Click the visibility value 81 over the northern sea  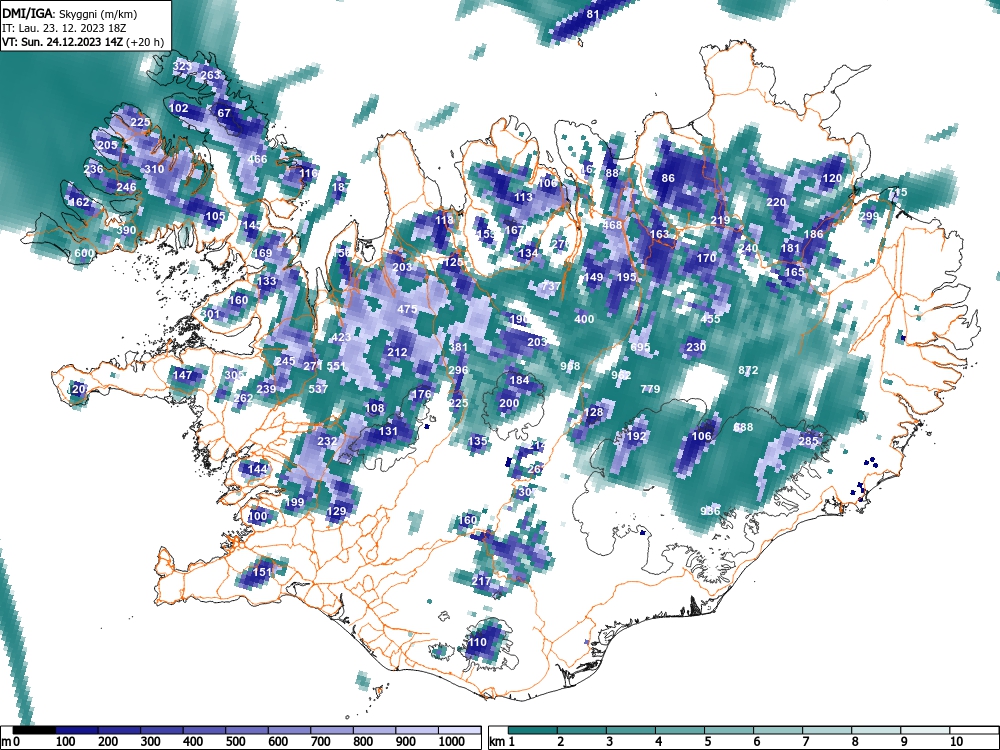(x=593, y=14)
